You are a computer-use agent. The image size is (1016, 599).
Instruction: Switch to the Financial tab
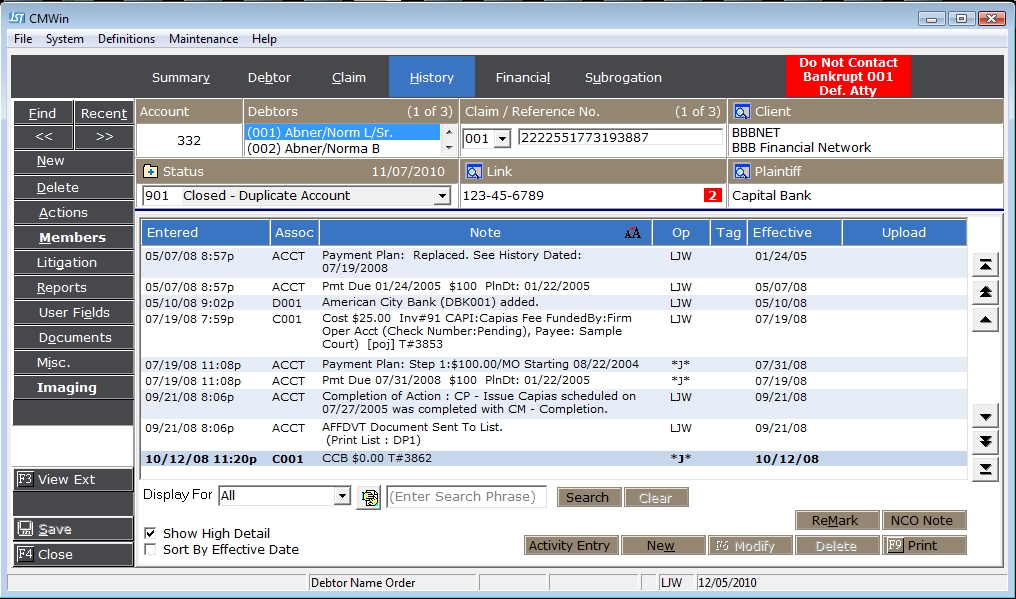523,77
